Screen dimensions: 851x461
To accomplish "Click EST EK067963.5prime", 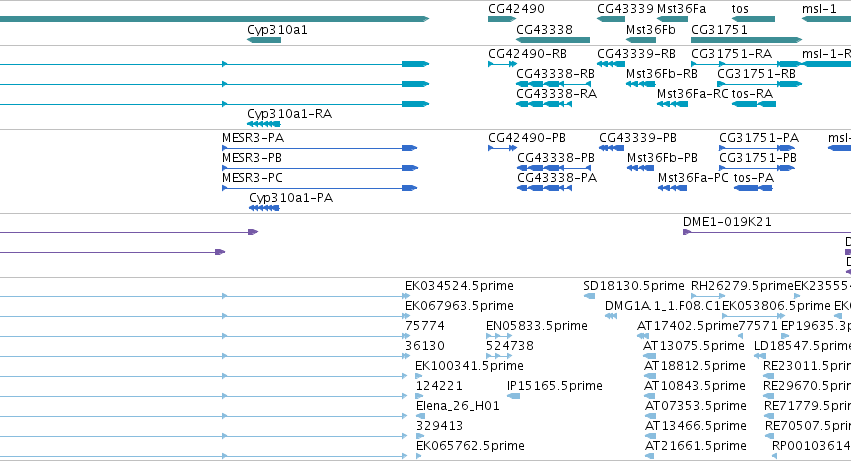I will click(x=459, y=306).
